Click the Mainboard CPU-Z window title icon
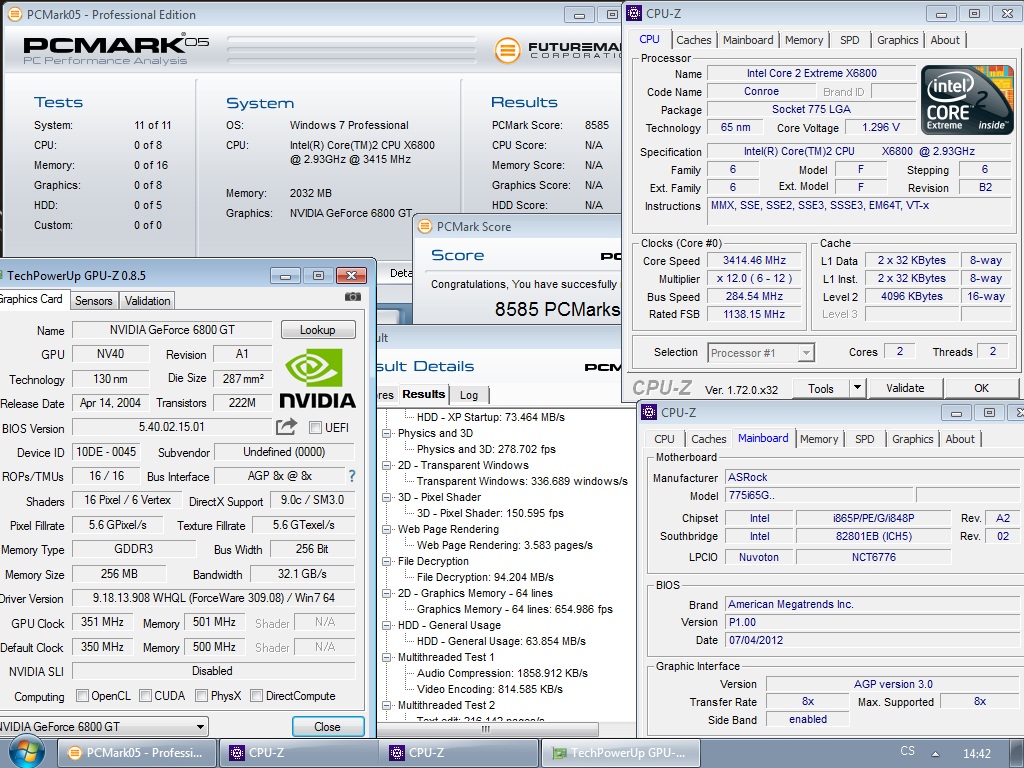The height and width of the screenshot is (768, 1024). tap(649, 412)
